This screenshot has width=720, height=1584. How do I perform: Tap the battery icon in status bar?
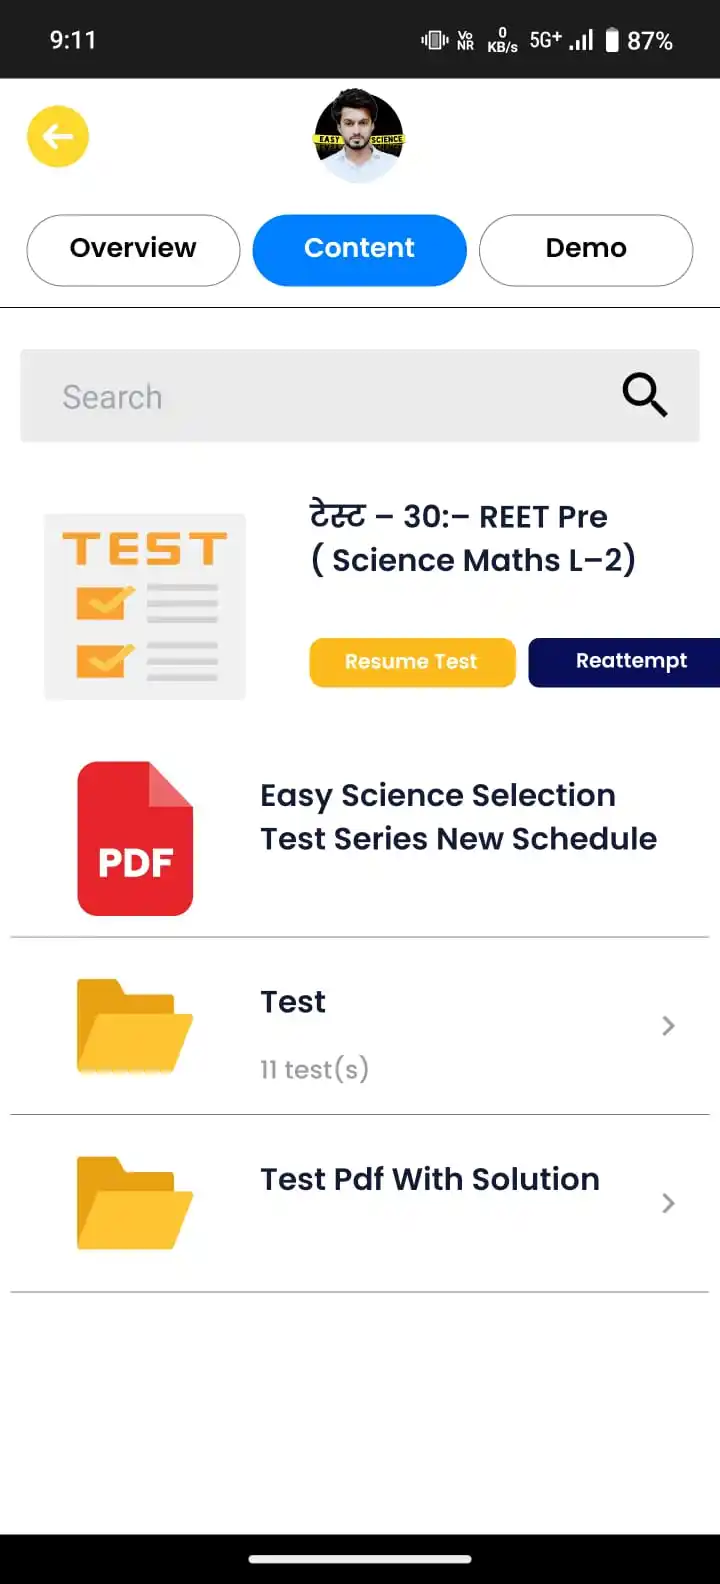point(612,40)
